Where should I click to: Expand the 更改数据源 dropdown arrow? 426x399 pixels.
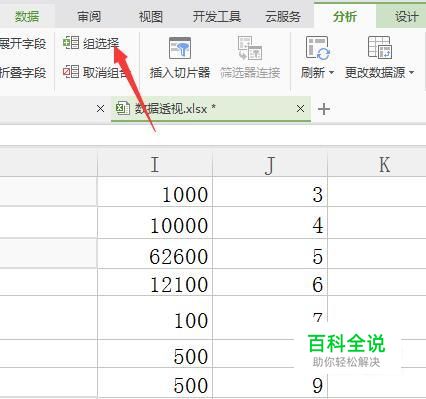pos(411,72)
